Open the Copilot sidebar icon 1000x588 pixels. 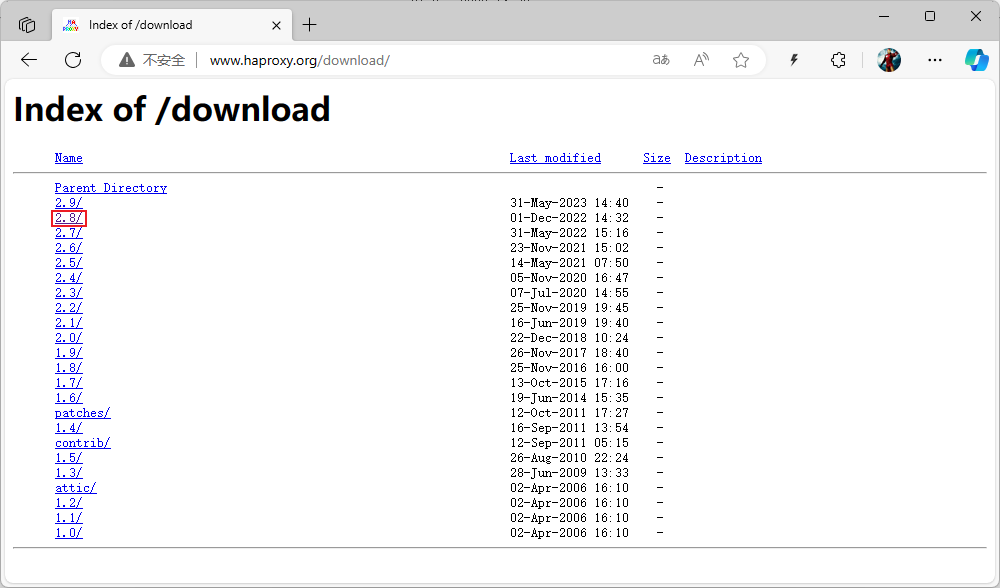[x=976, y=60]
